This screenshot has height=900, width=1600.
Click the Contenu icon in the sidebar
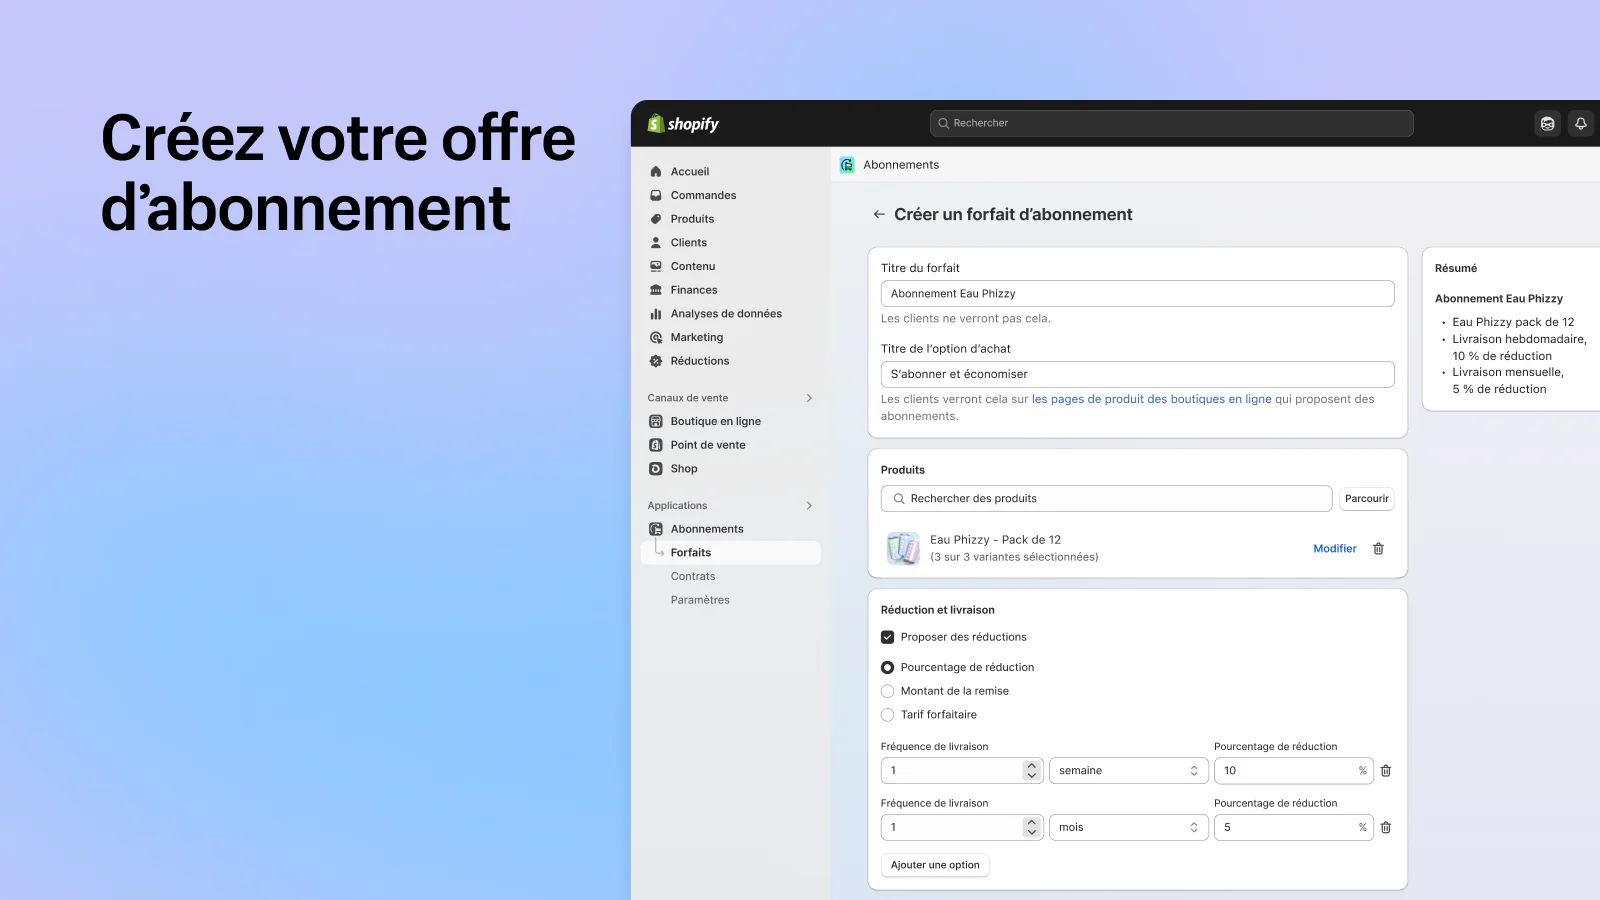656,266
